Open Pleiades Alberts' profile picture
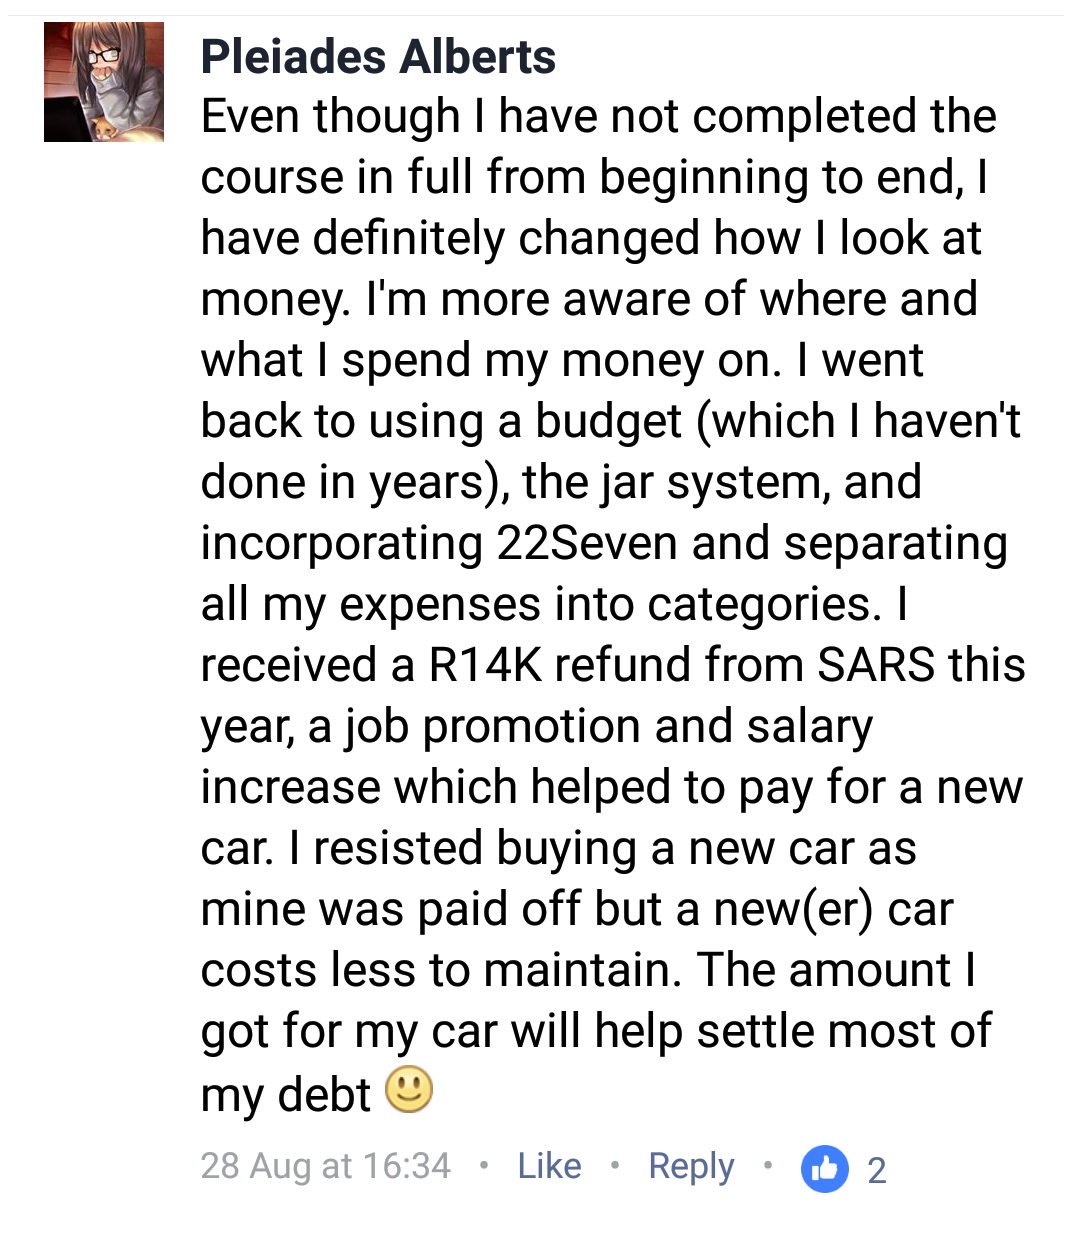Viewport: 1072px width, 1237px height. tap(104, 82)
